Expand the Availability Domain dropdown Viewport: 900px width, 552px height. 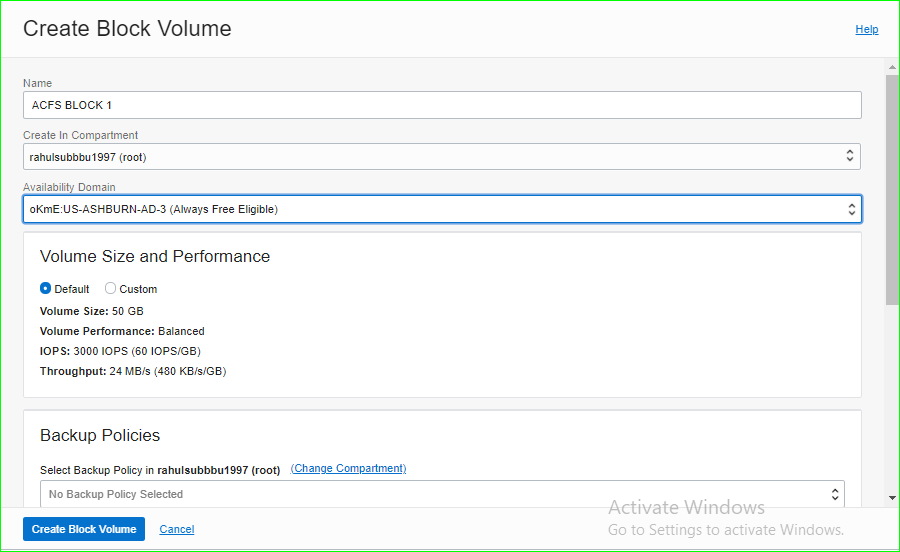click(x=441, y=209)
